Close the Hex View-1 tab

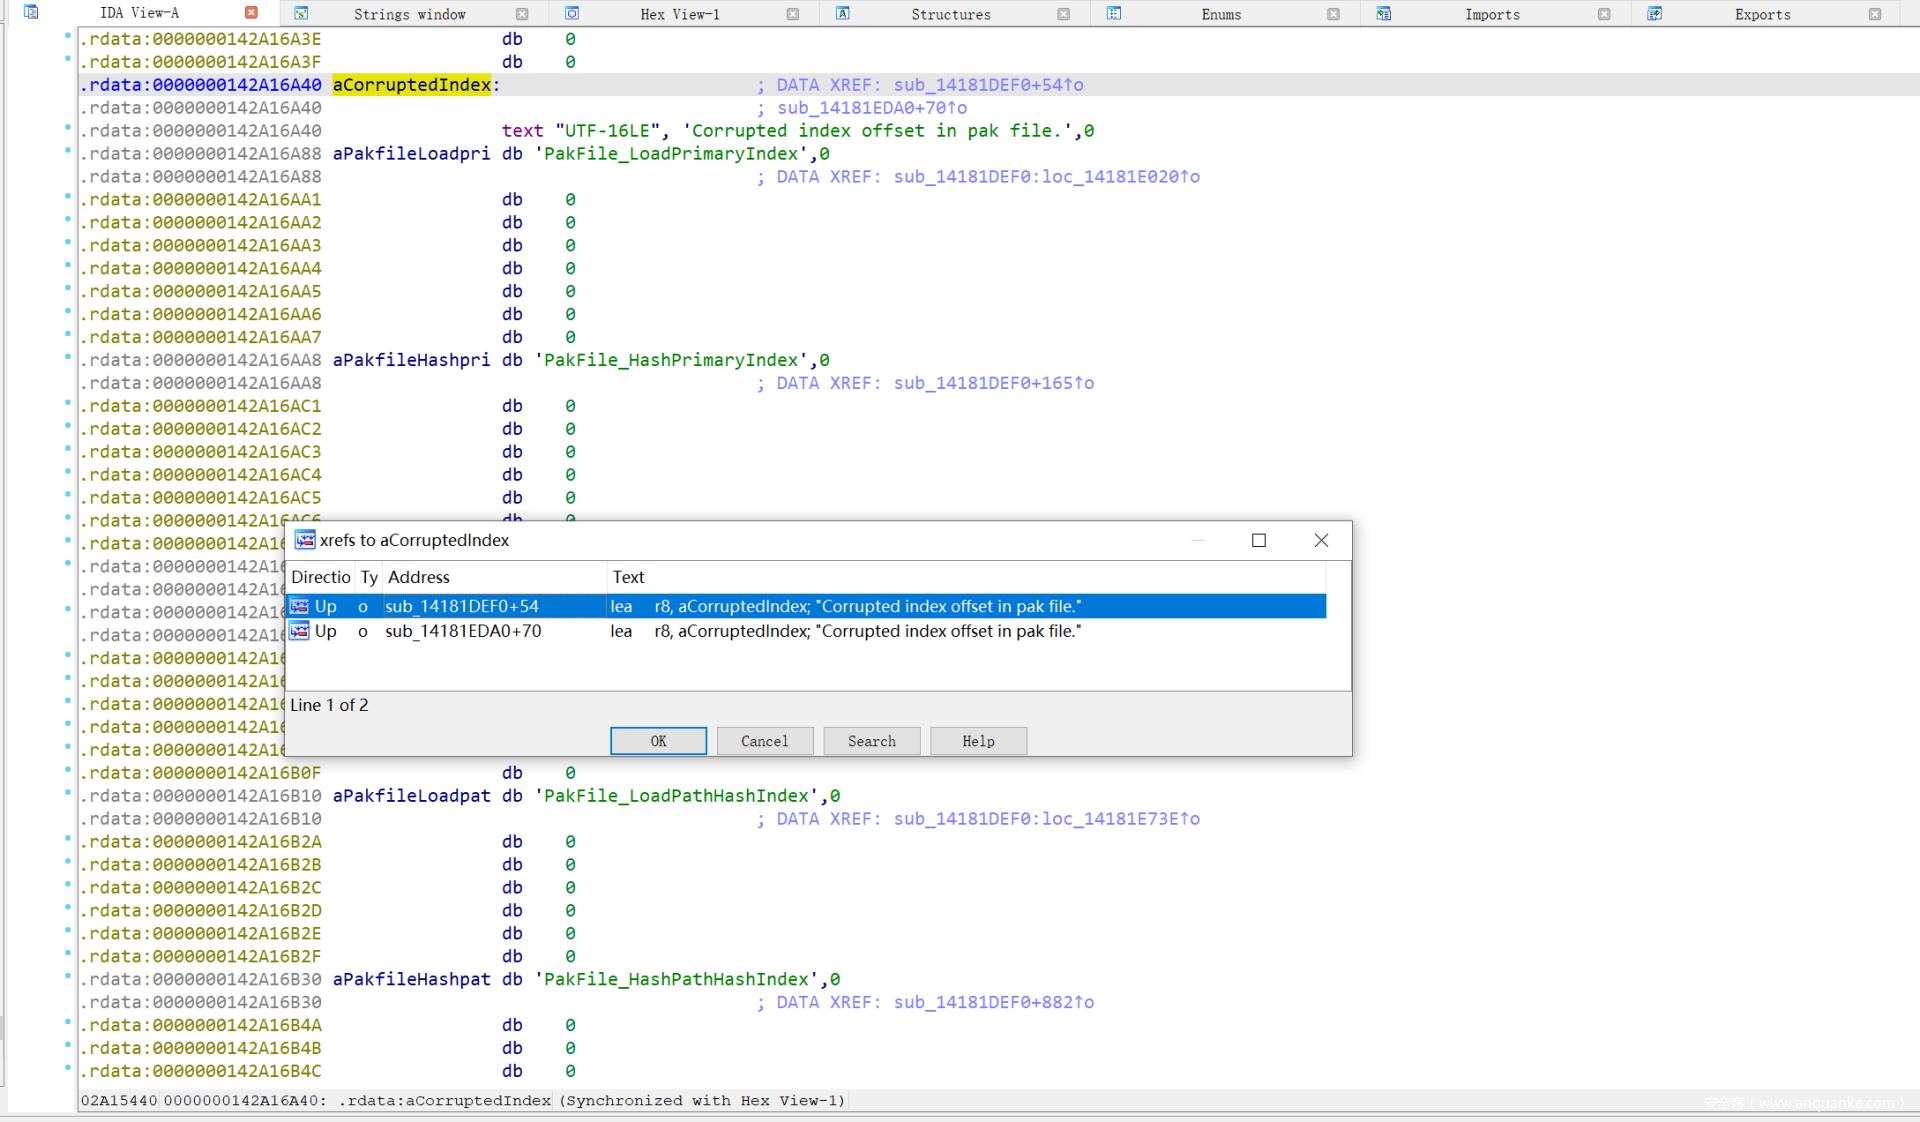click(x=792, y=14)
